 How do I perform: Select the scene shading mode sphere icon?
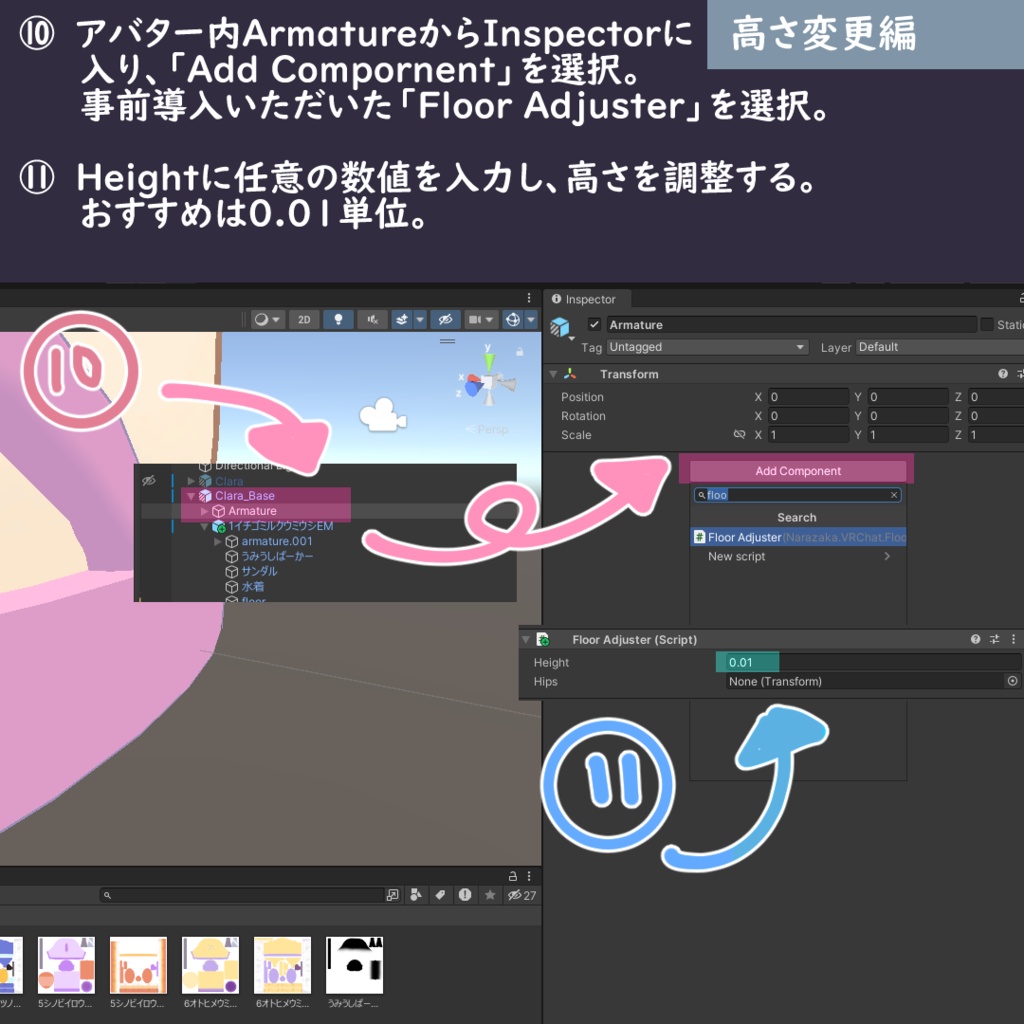261,319
